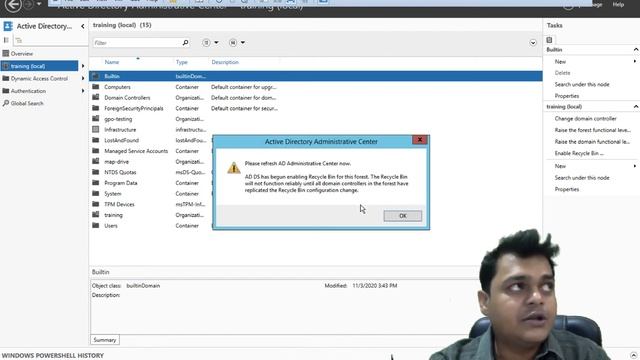Select the map-drive organizational unit
Viewport: 640px width, 360px height.
[151, 162]
